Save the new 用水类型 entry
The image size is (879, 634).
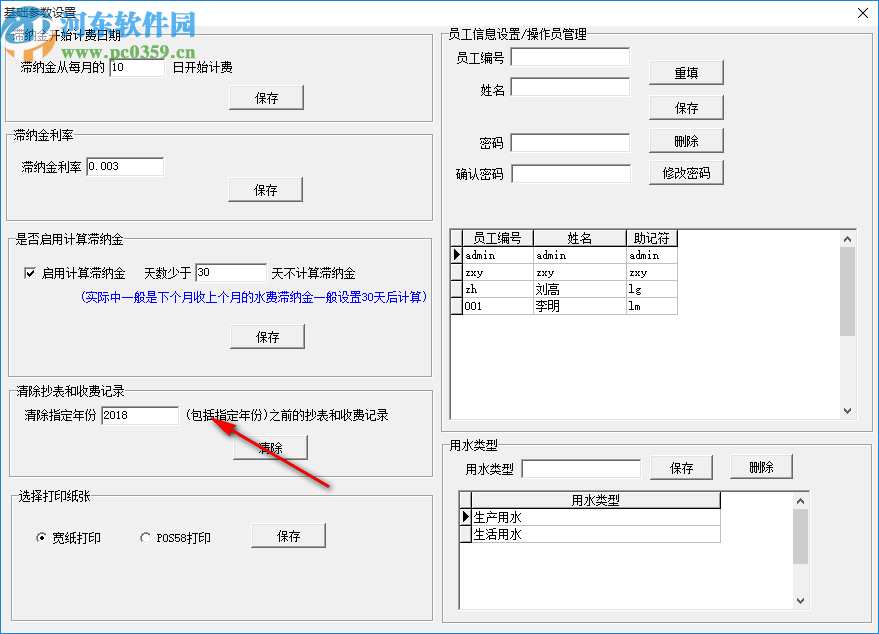tap(681, 467)
